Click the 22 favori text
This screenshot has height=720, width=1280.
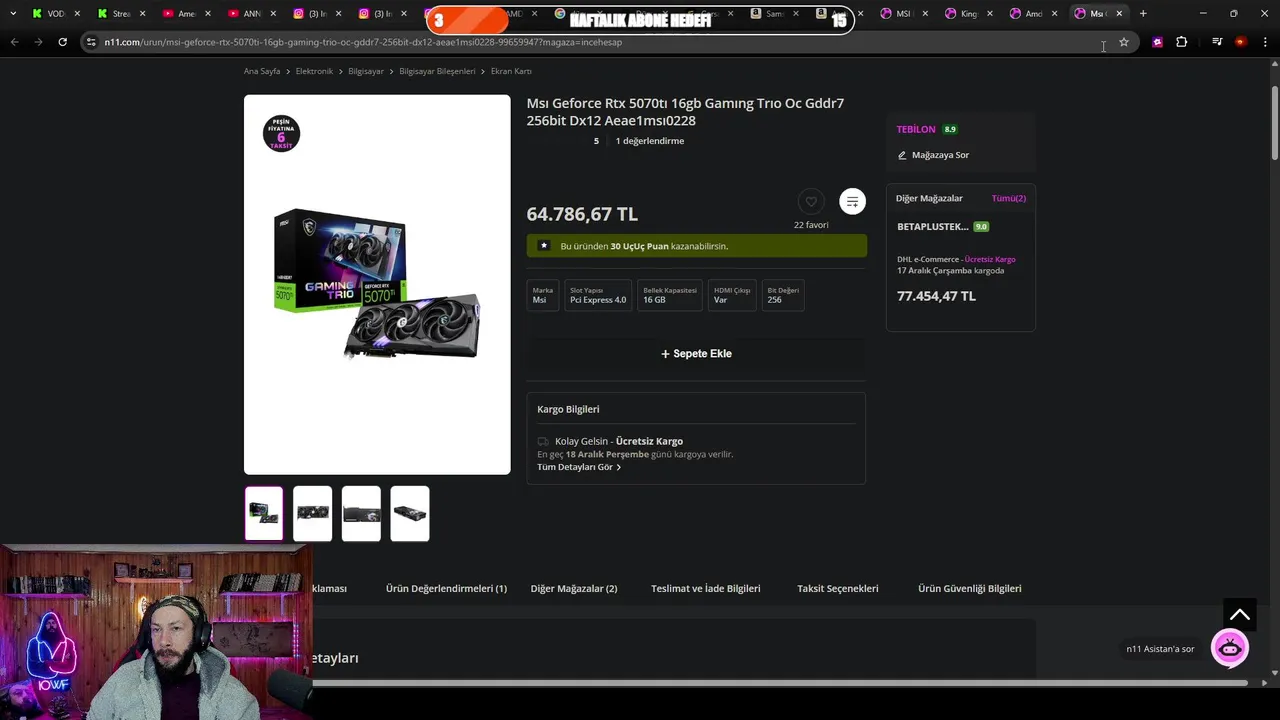click(x=811, y=225)
